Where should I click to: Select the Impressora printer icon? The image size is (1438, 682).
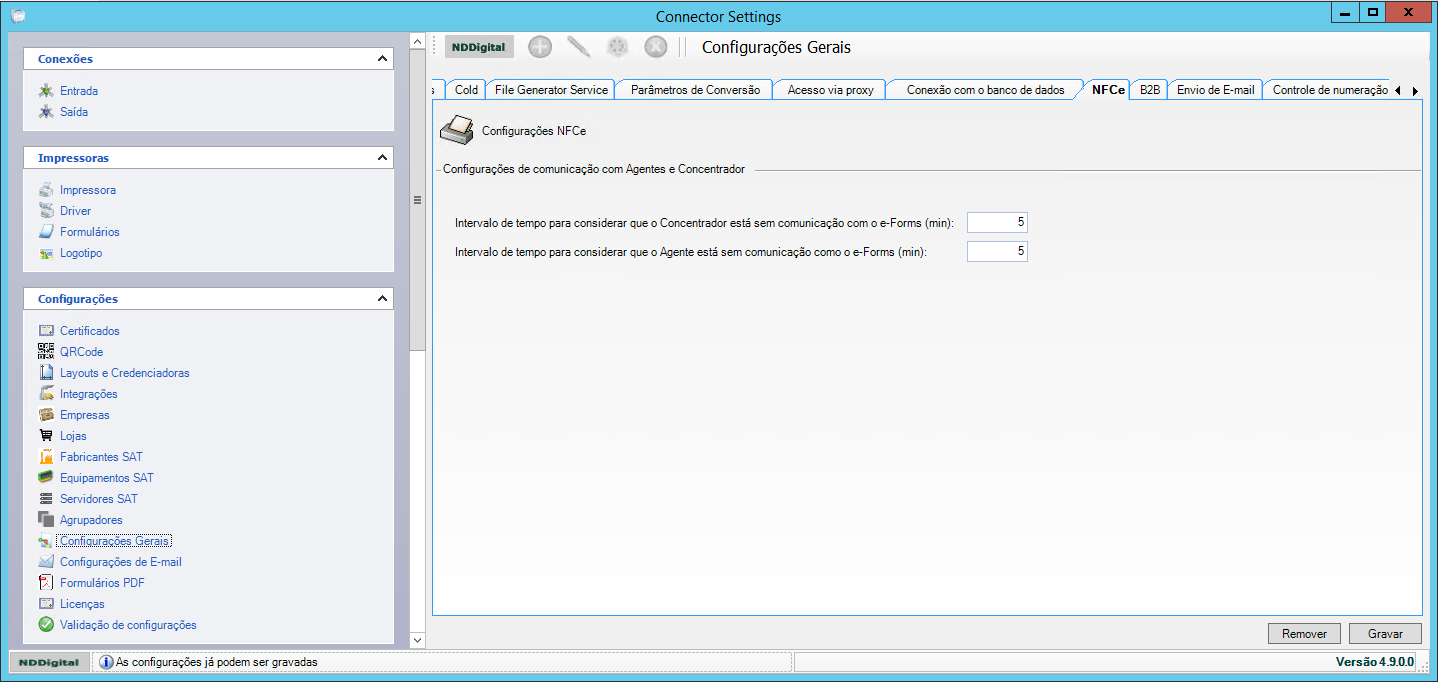(46, 190)
